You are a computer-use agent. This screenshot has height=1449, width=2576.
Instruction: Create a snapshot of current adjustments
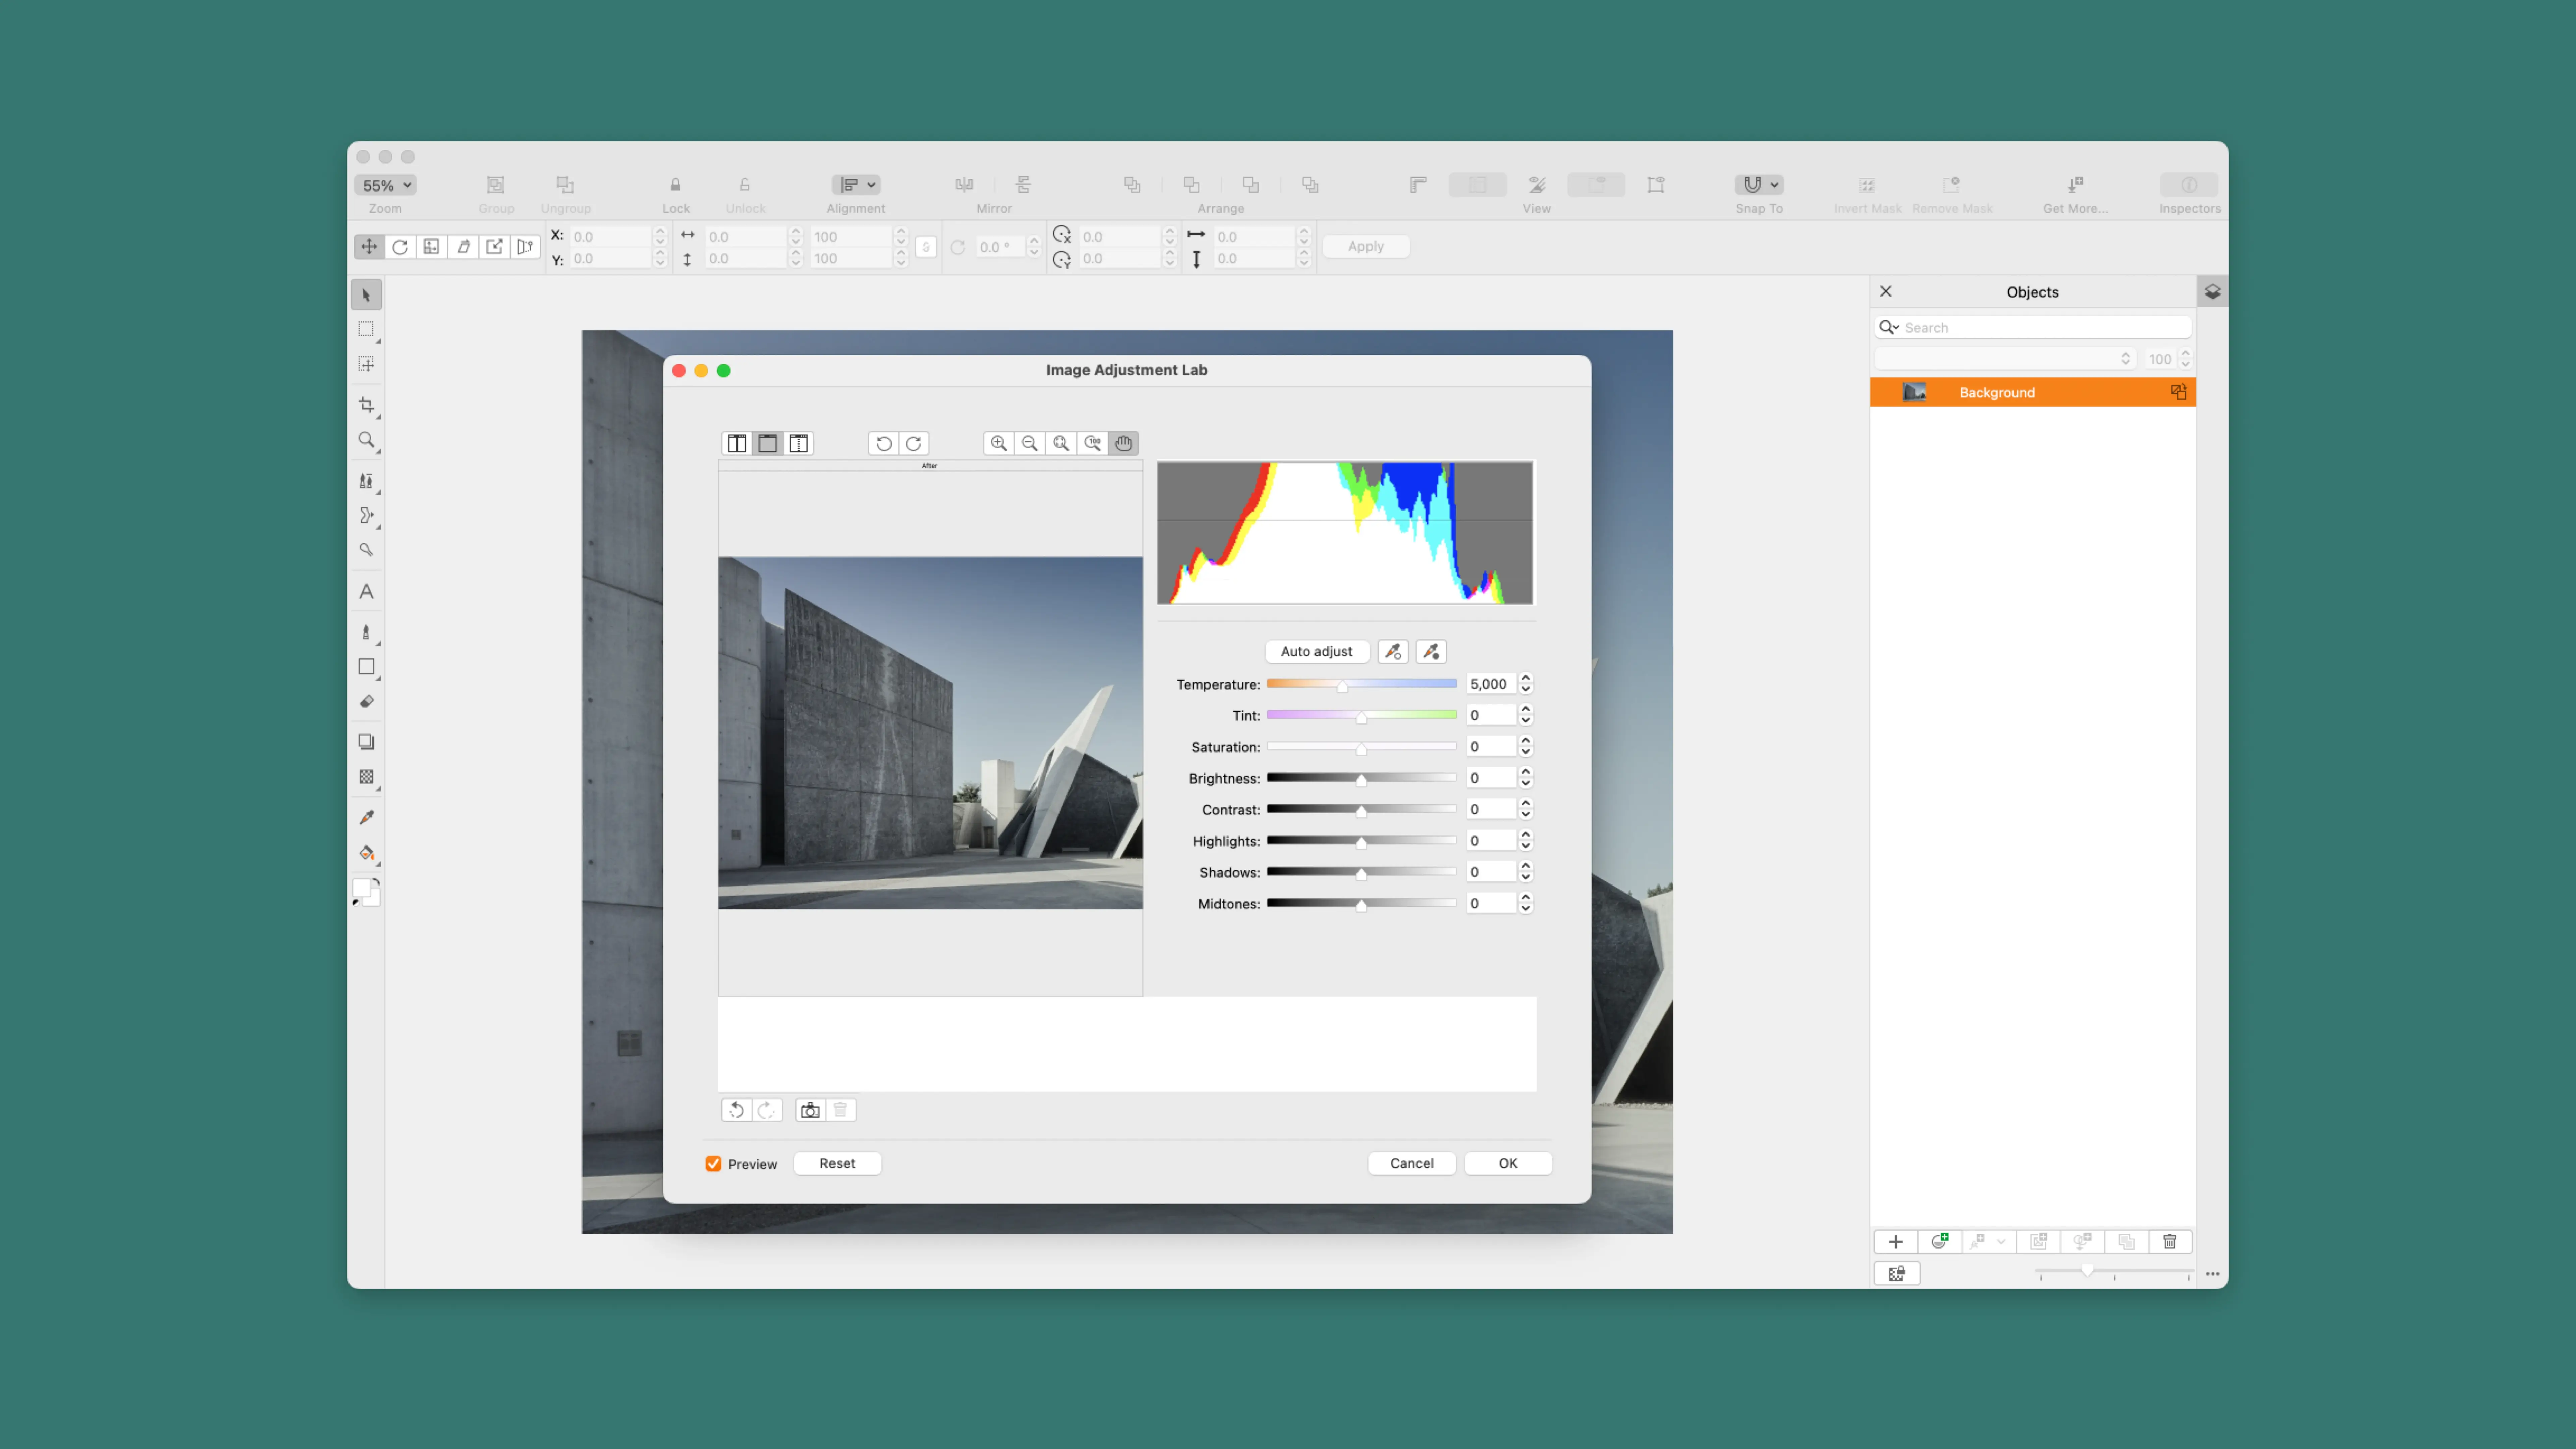pos(811,1110)
